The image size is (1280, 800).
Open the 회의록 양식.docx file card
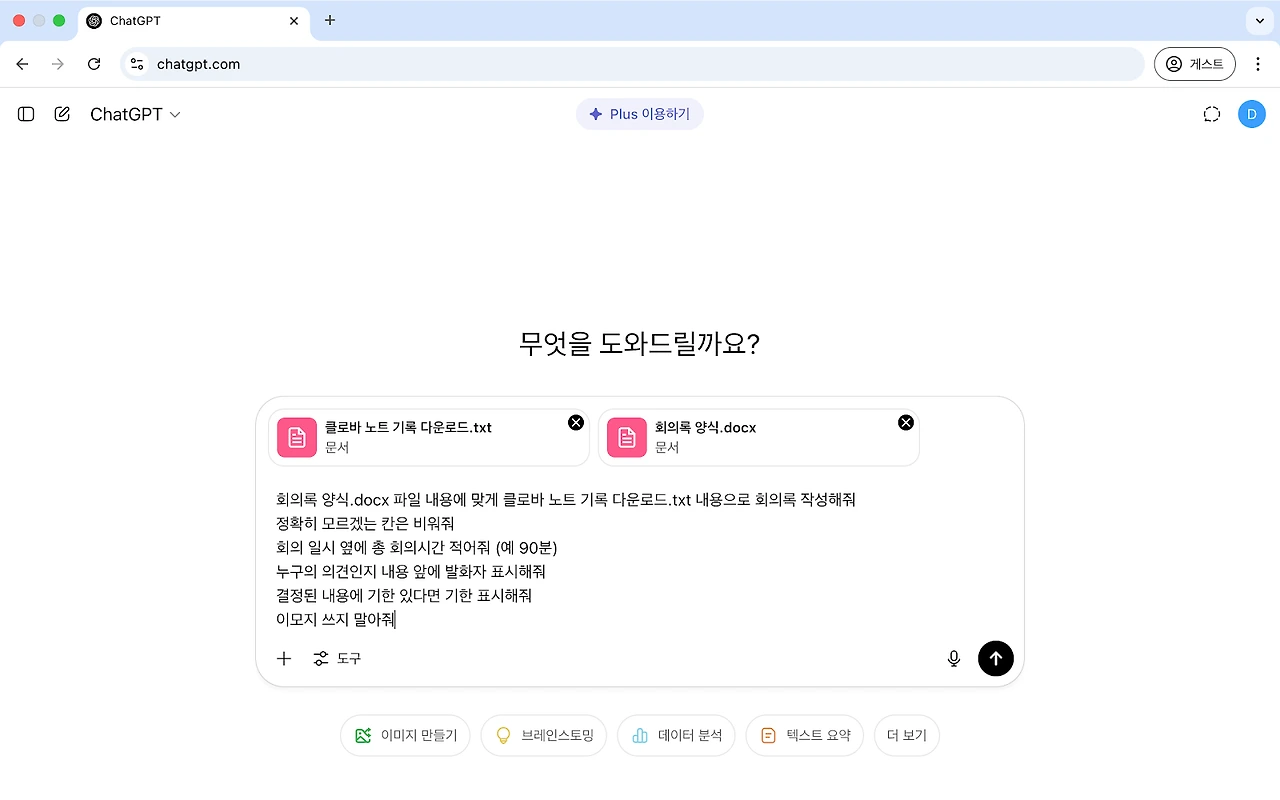coord(759,437)
